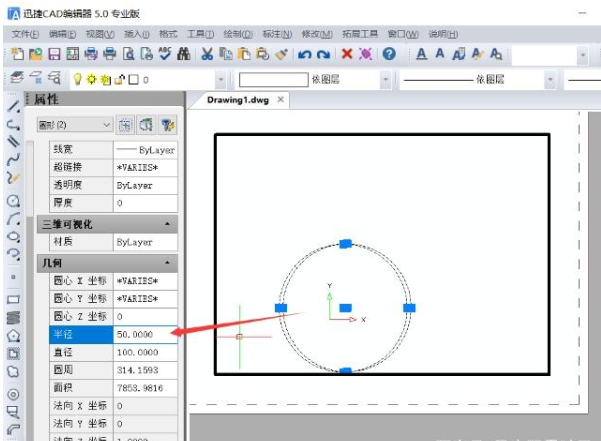Select the Arc tool in left toolbar
Viewport: 601px width, 441px height.
coord(13,219)
